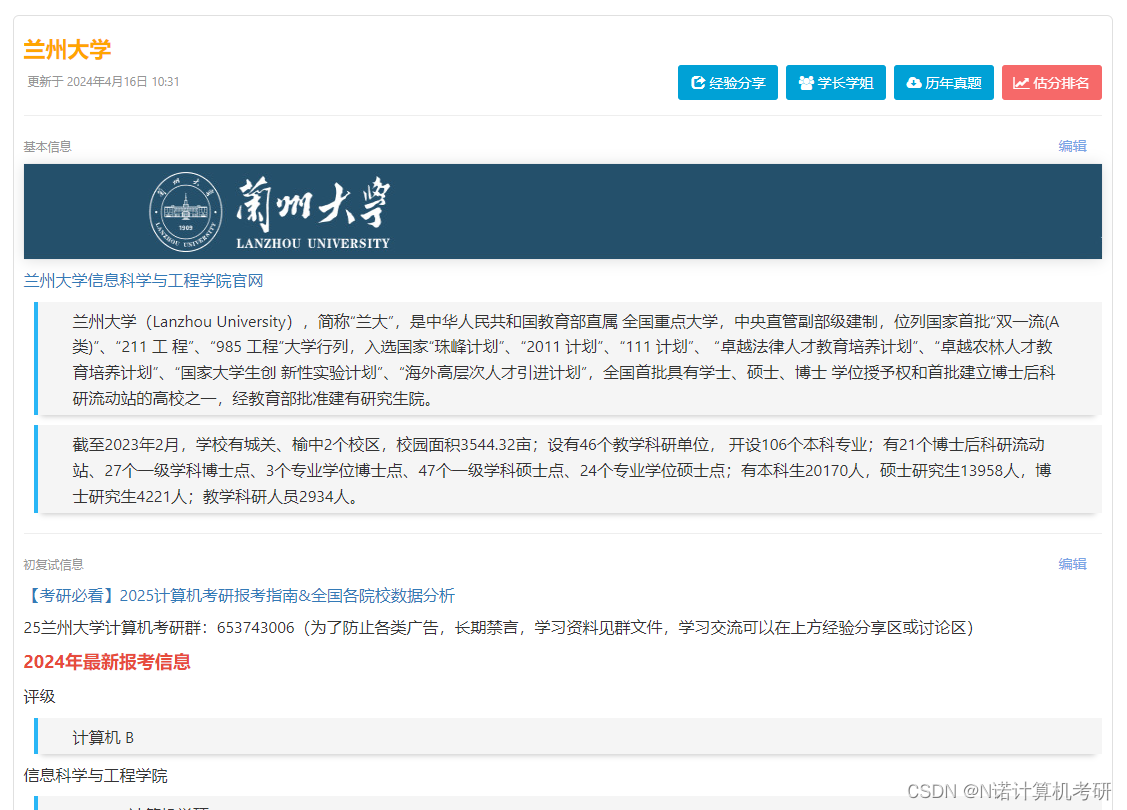
Task: Click the 初复试信息 section label
Action: point(53,565)
